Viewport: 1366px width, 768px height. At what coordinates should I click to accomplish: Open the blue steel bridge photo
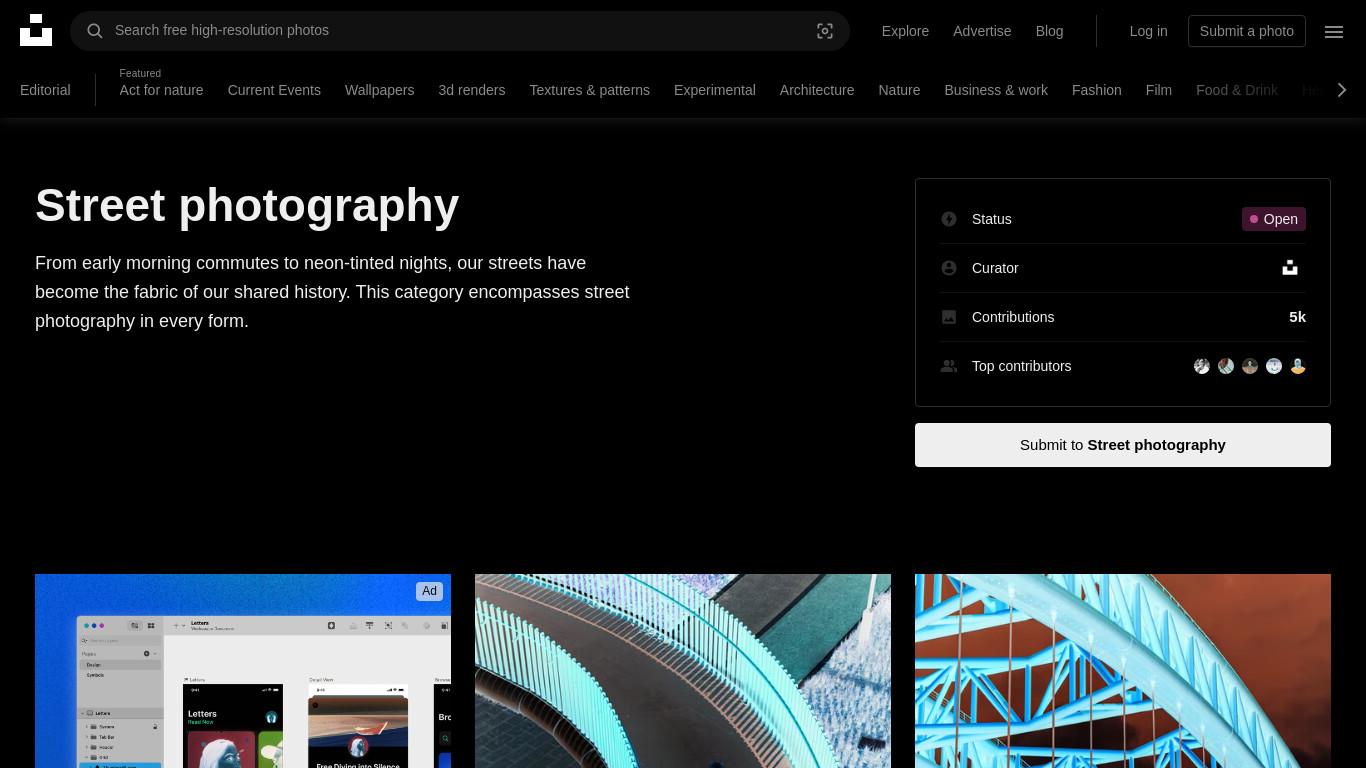[x=1123, y=671]
